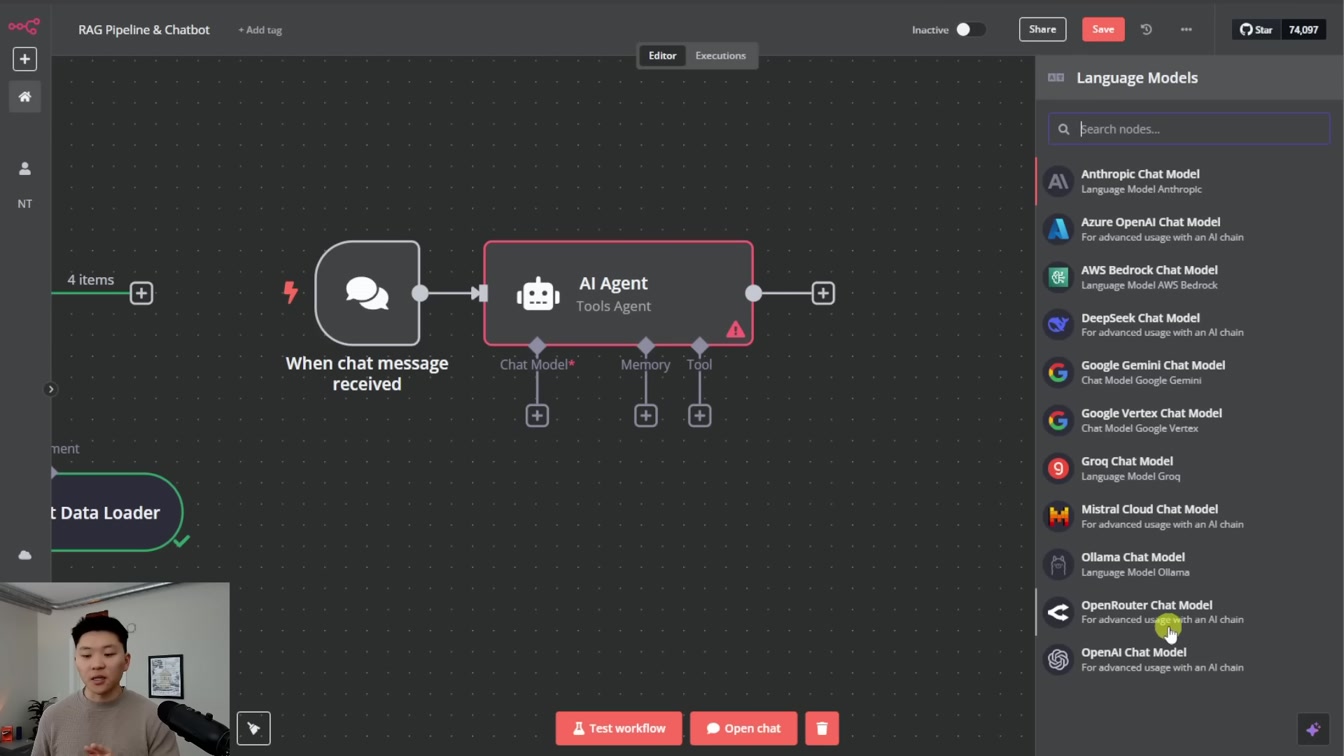Click the workflow name RAG Pipeline & Chatbot
This screenshot has width=1344, height=756.
(144, 30)
